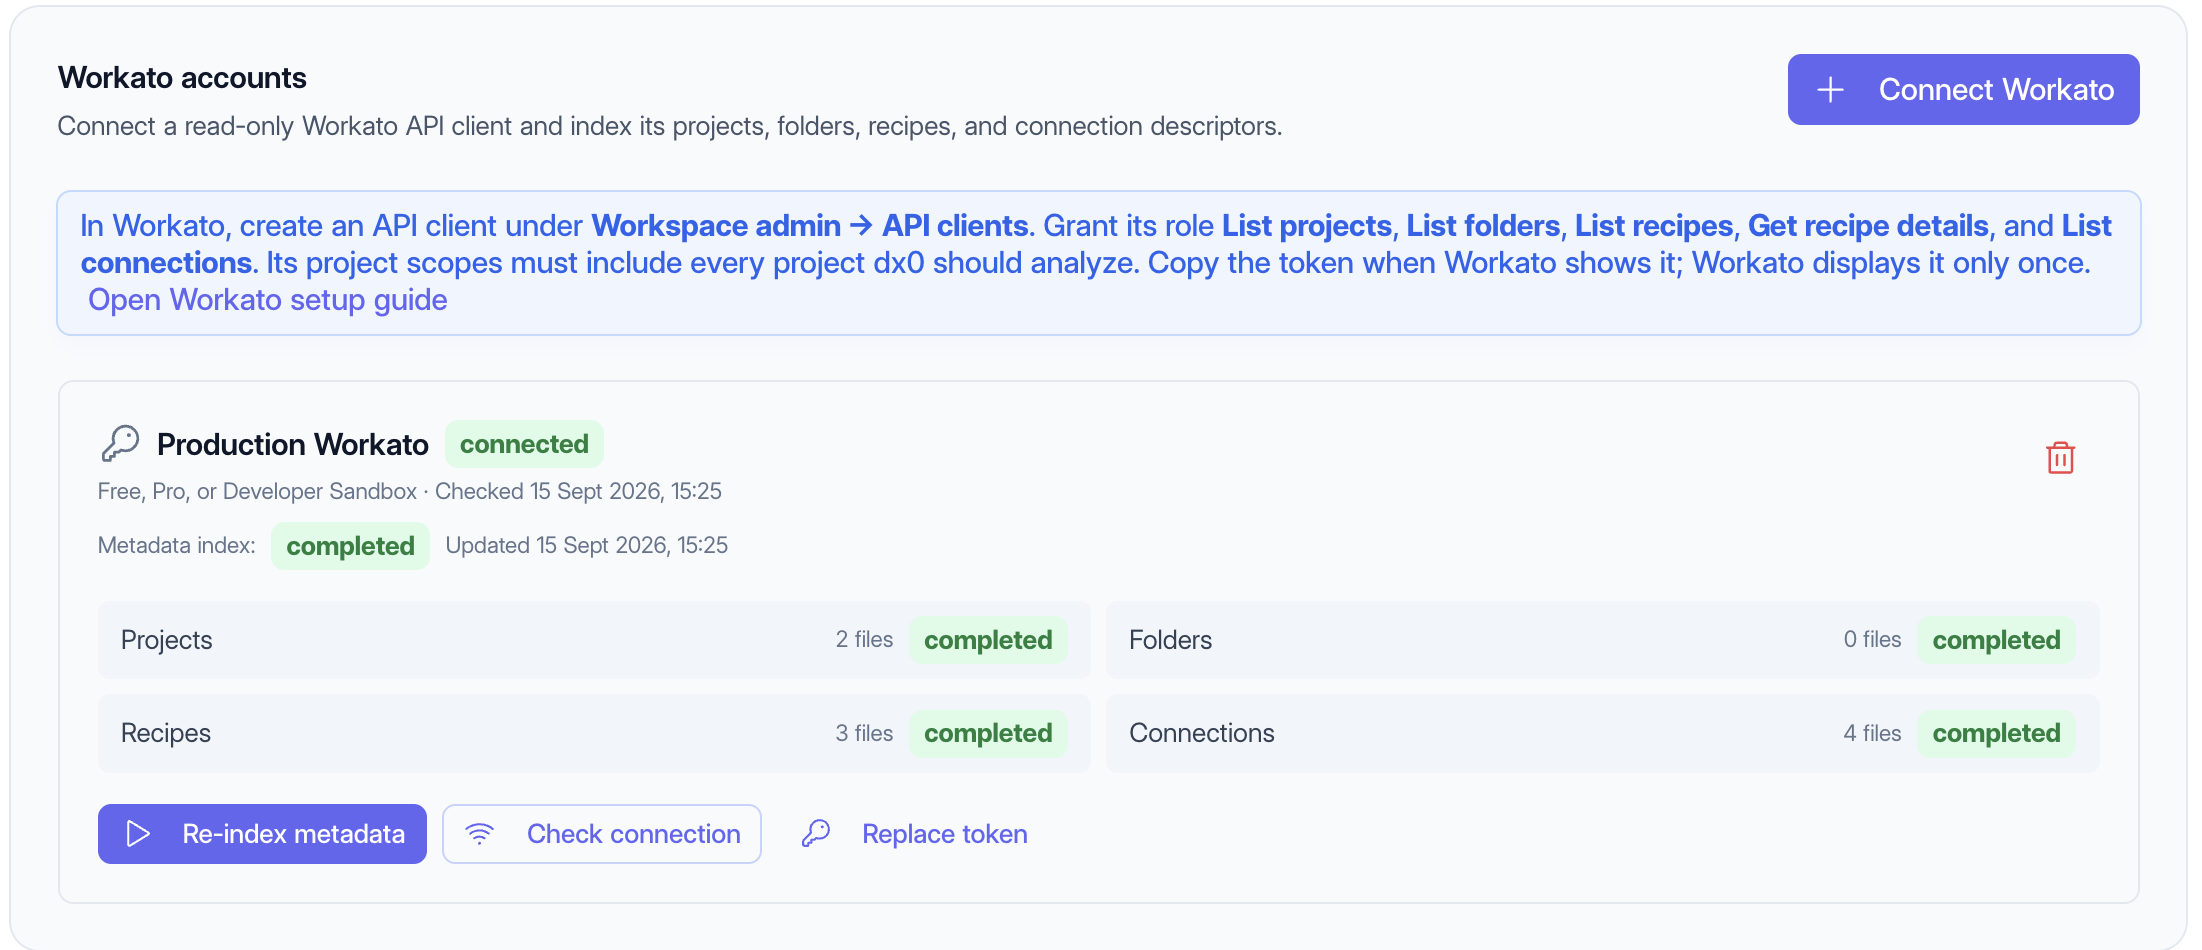Click the "Metadata index:" label
Screen dimensions: 2202x950
coord(176,546)
